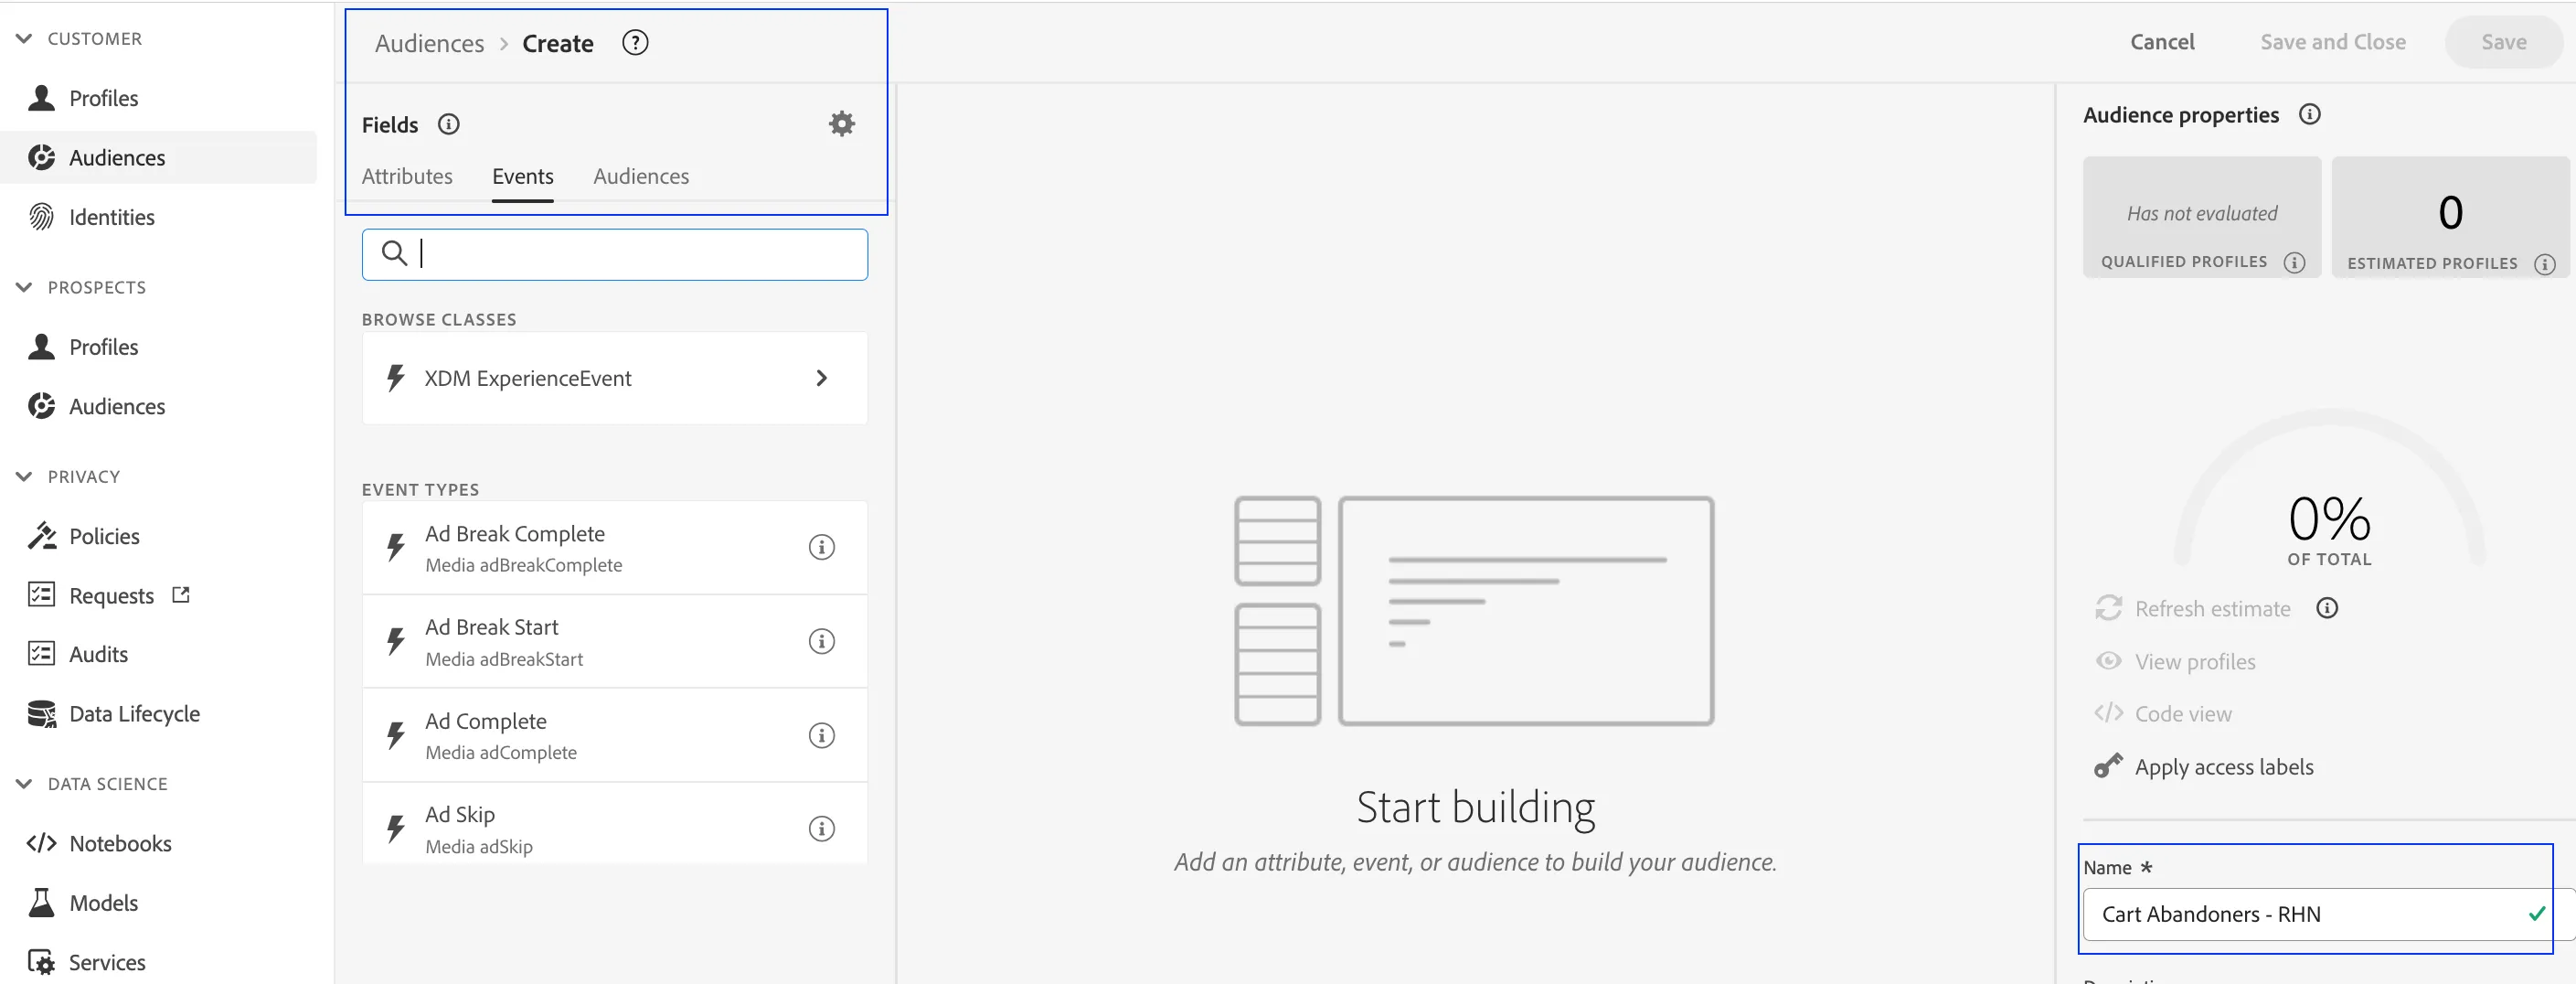This screenshot has height=984, width=2576.
Task: Show info for Ad Skip event
Action: point(821,829)
